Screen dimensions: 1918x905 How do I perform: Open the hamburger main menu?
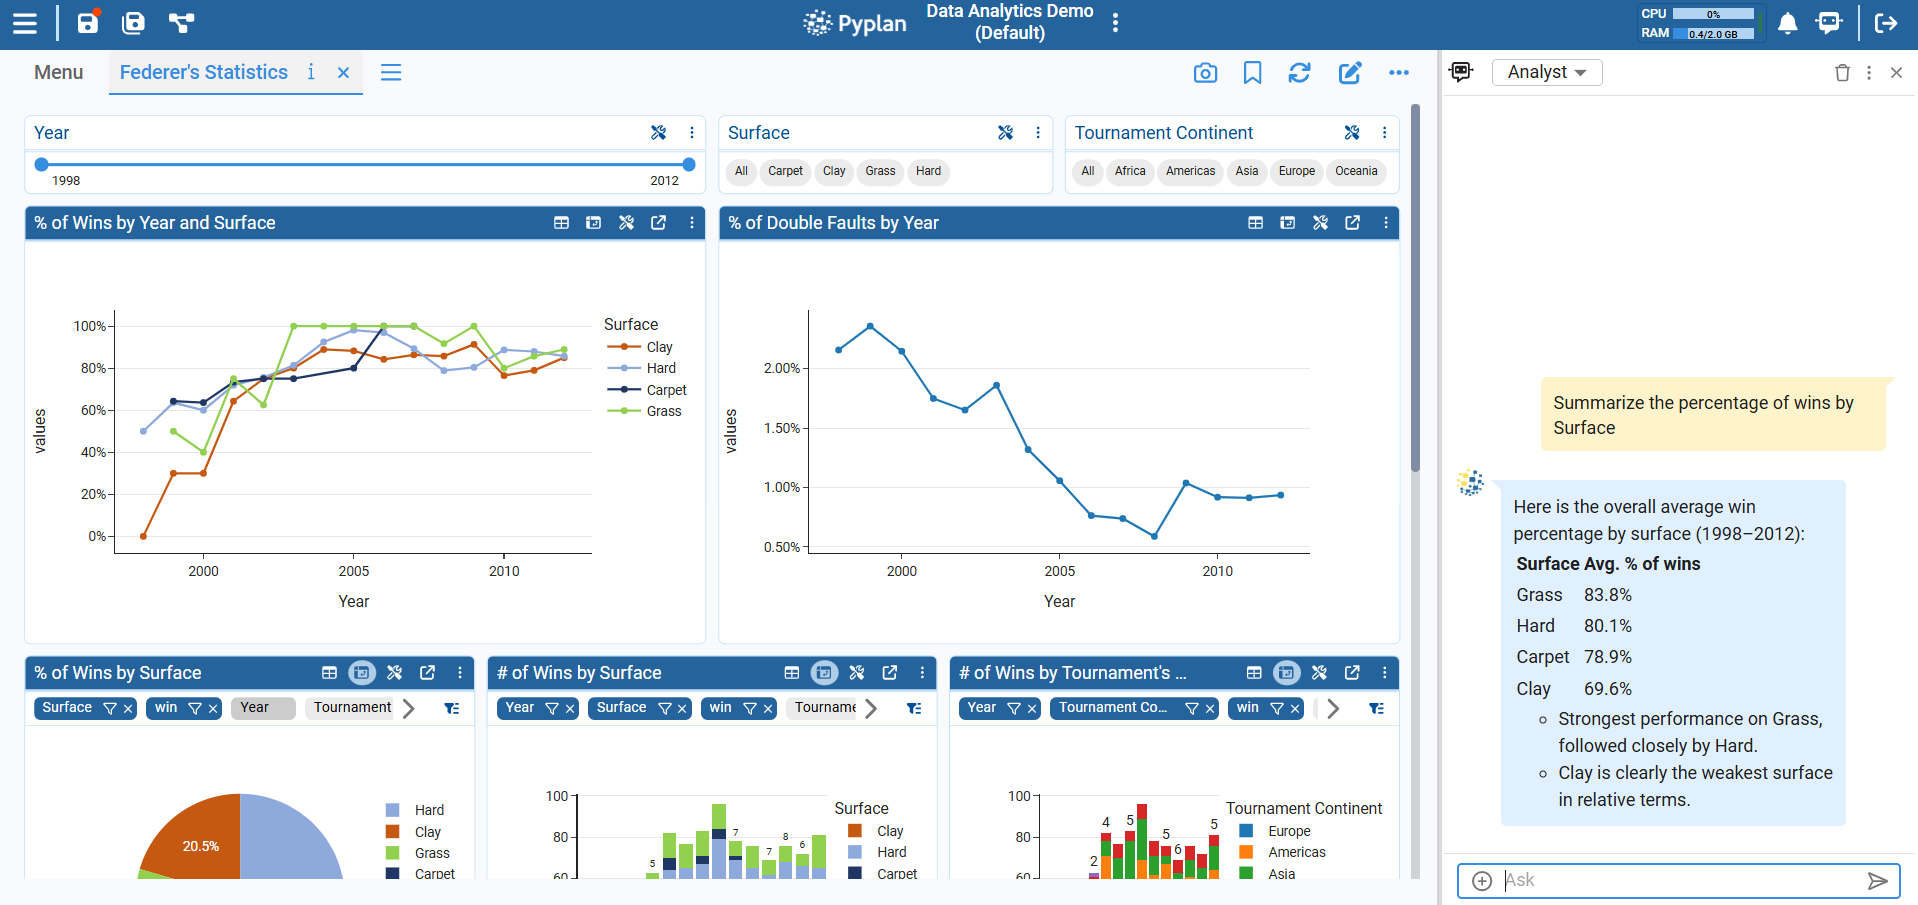[x=25, y=23]
